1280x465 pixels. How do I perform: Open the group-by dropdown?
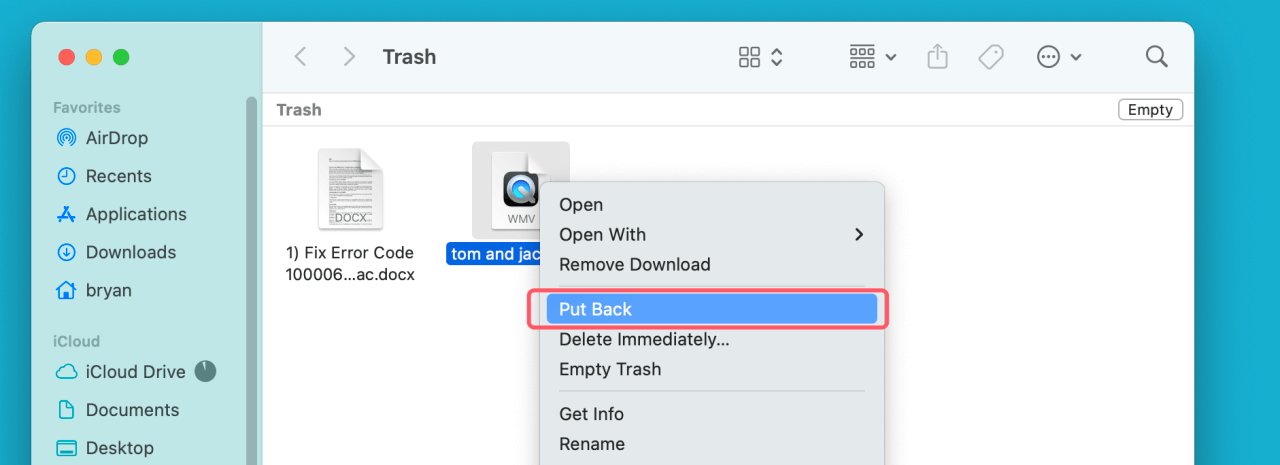pos(872,57)
